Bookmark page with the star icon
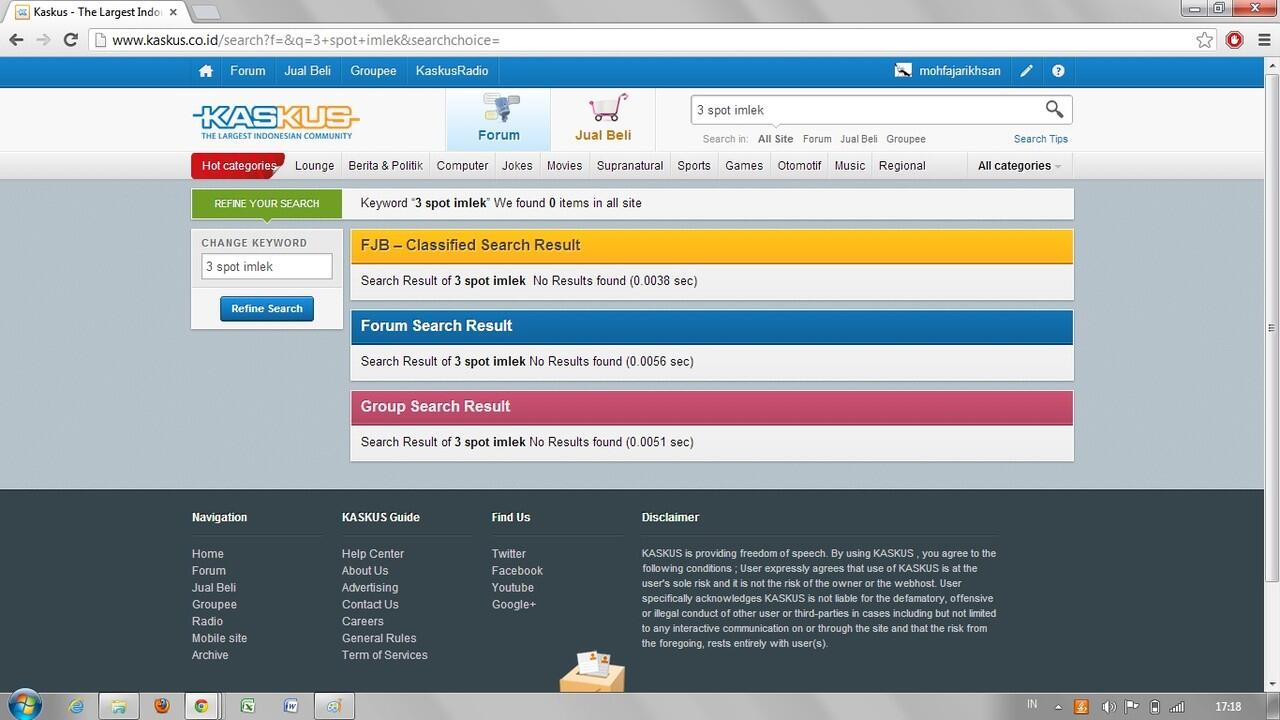This screenshot has width=1280, height=720. [x=1205, y=40]
